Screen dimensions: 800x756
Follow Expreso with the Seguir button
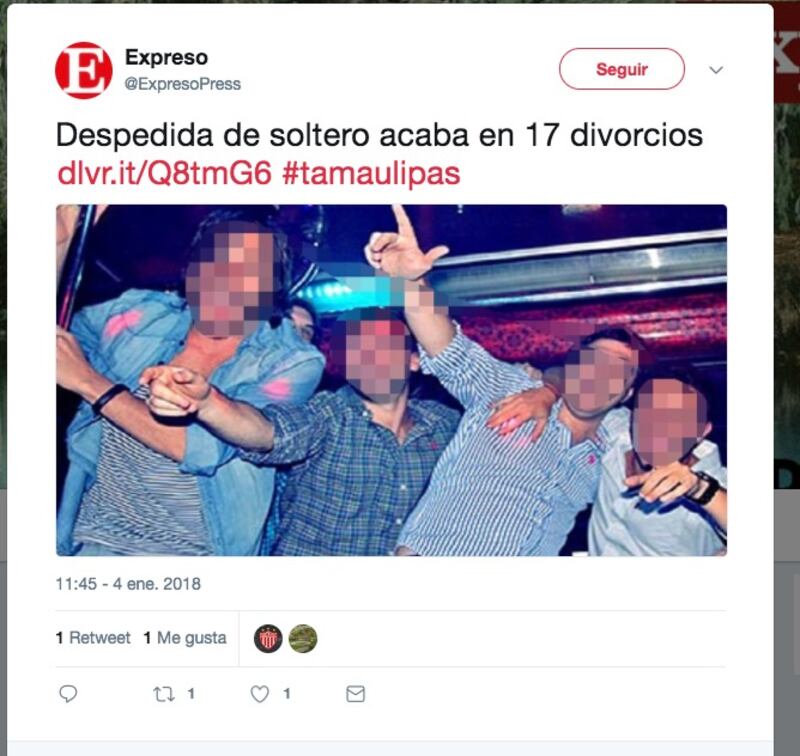[622, 69]
